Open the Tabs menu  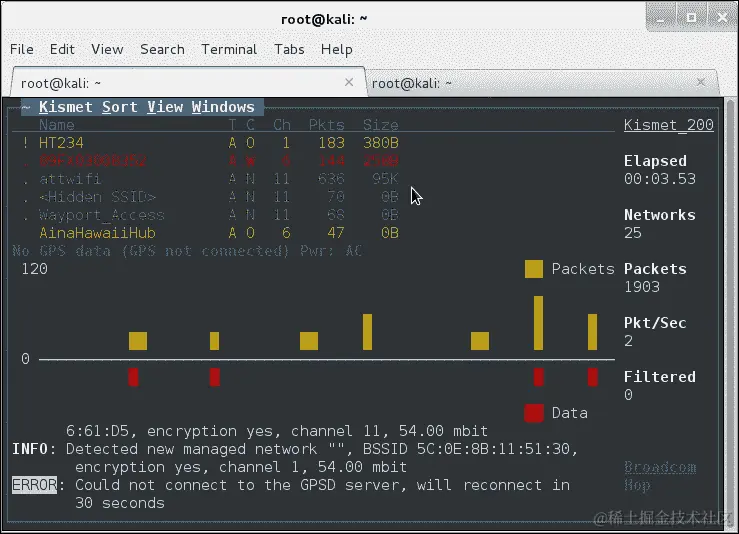click(x=289, y=49)
